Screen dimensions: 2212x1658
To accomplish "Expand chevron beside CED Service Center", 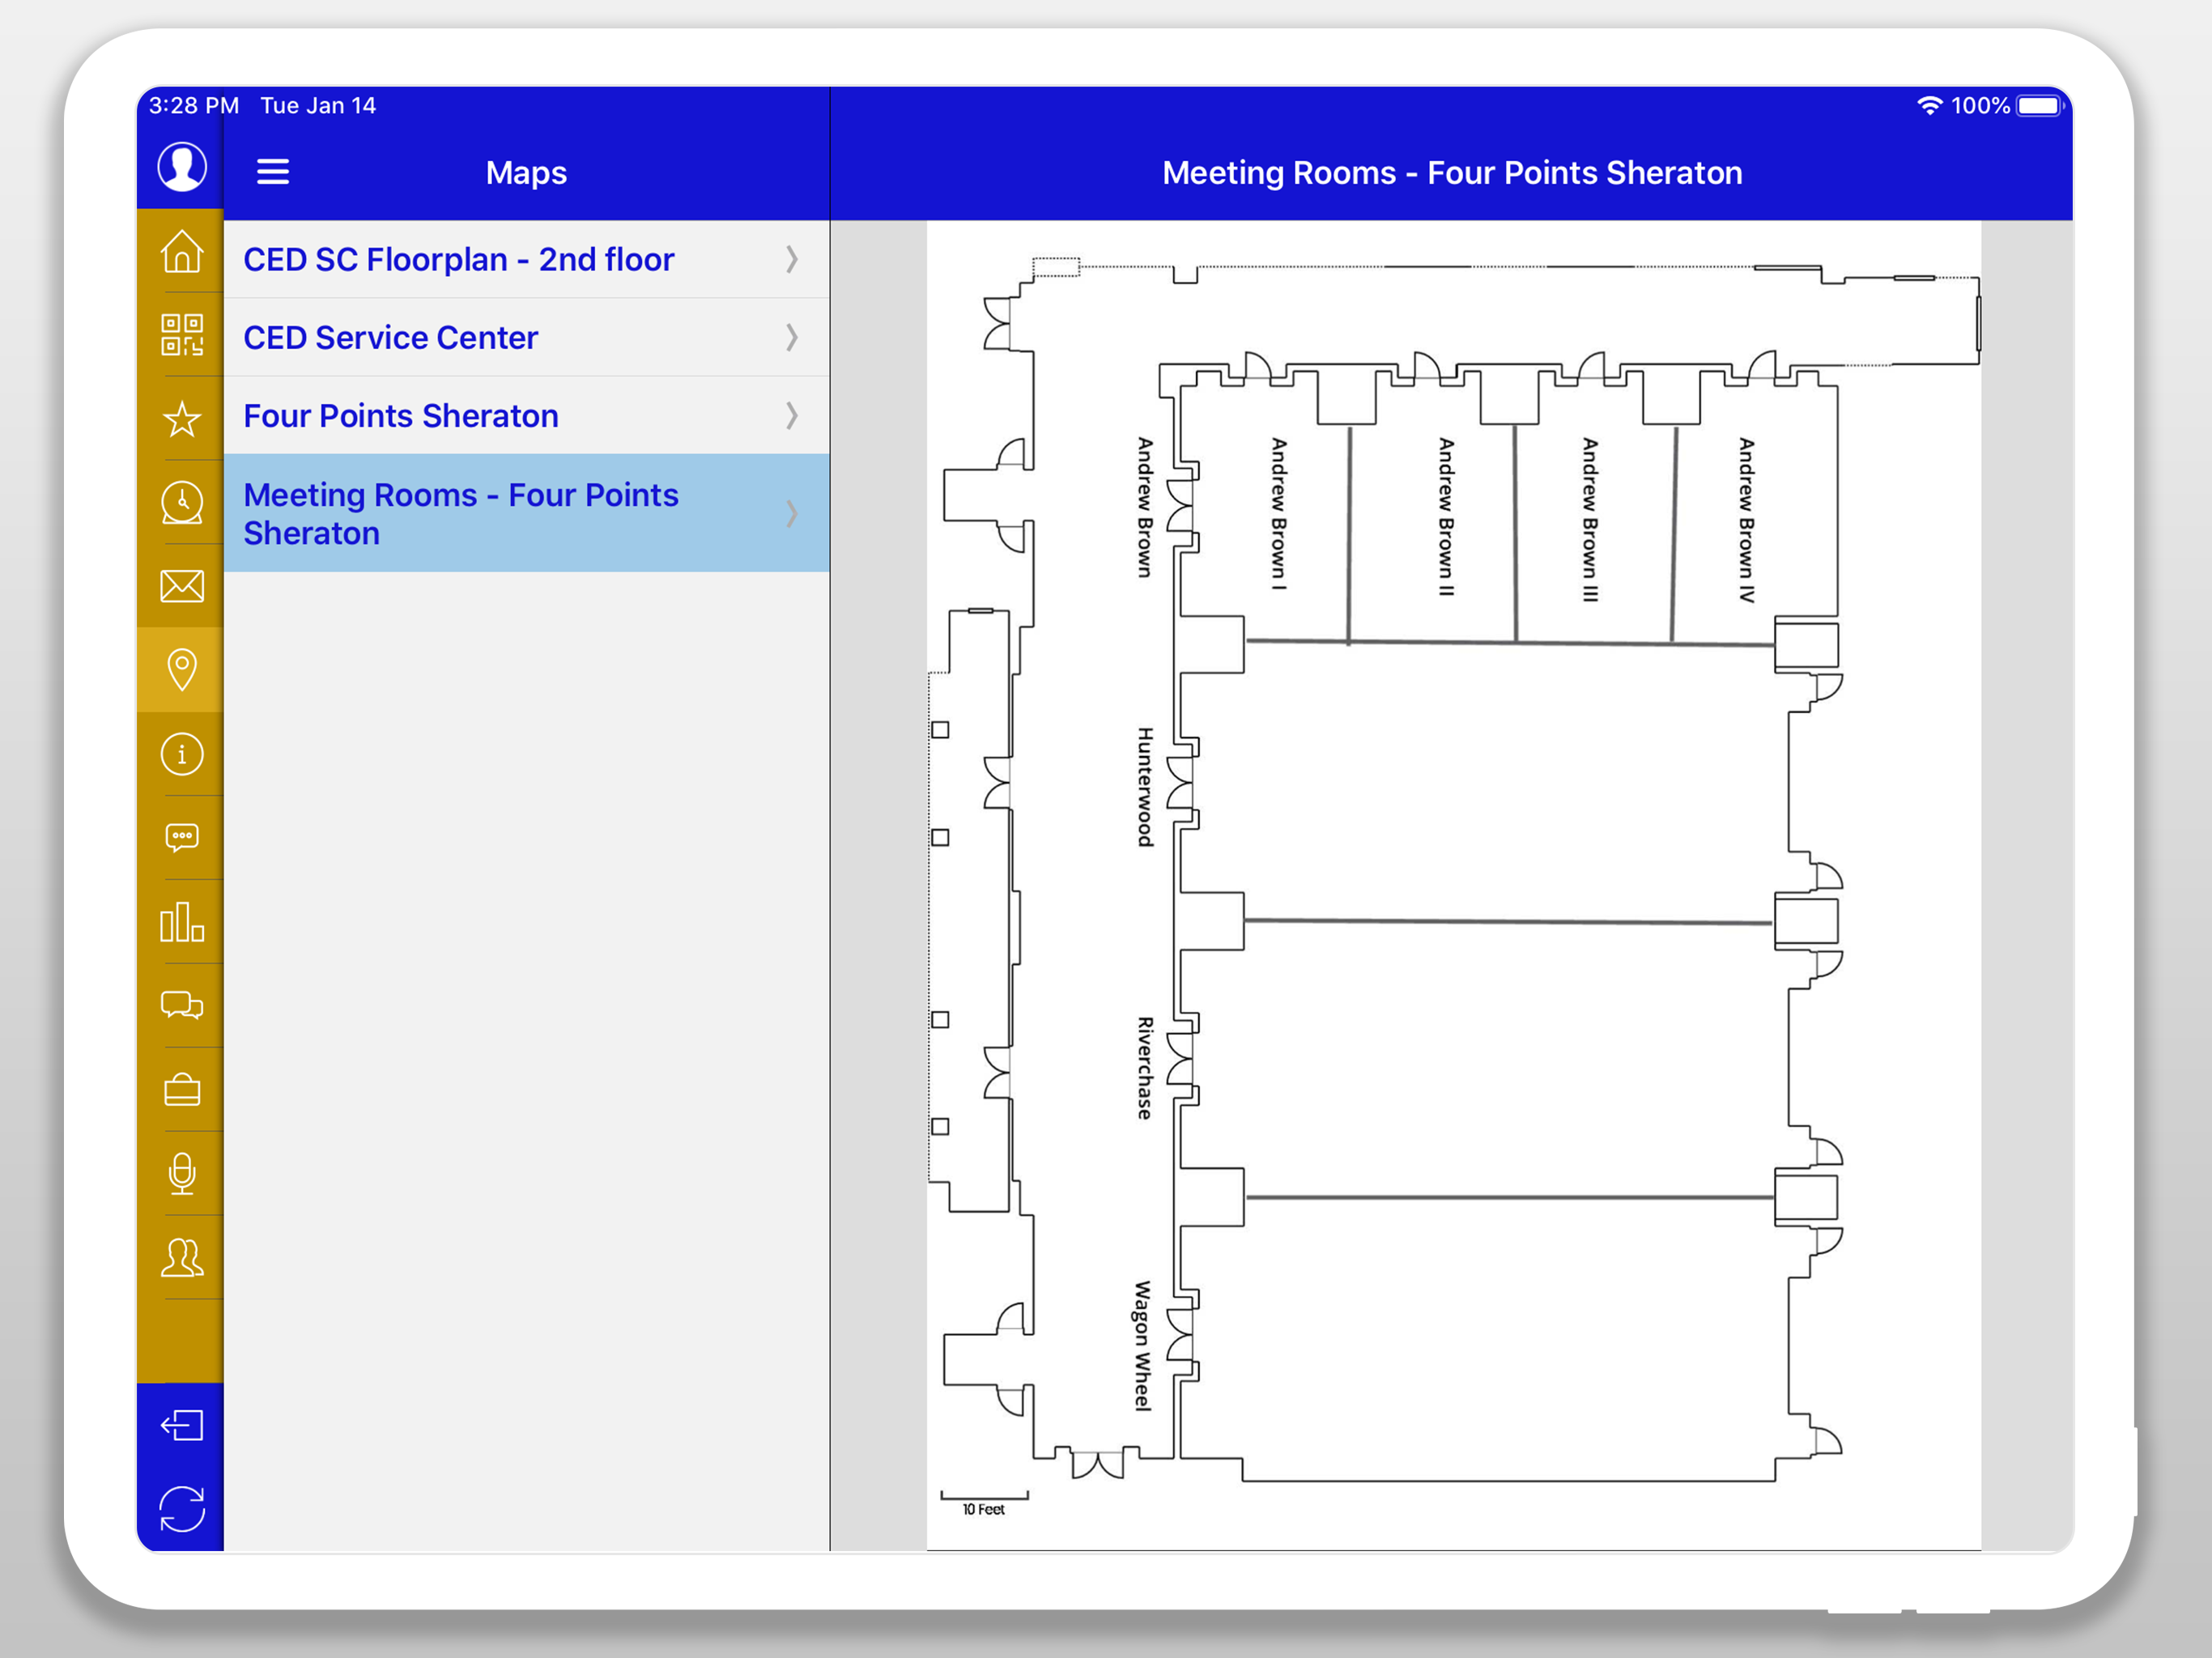I will [792, 338].
